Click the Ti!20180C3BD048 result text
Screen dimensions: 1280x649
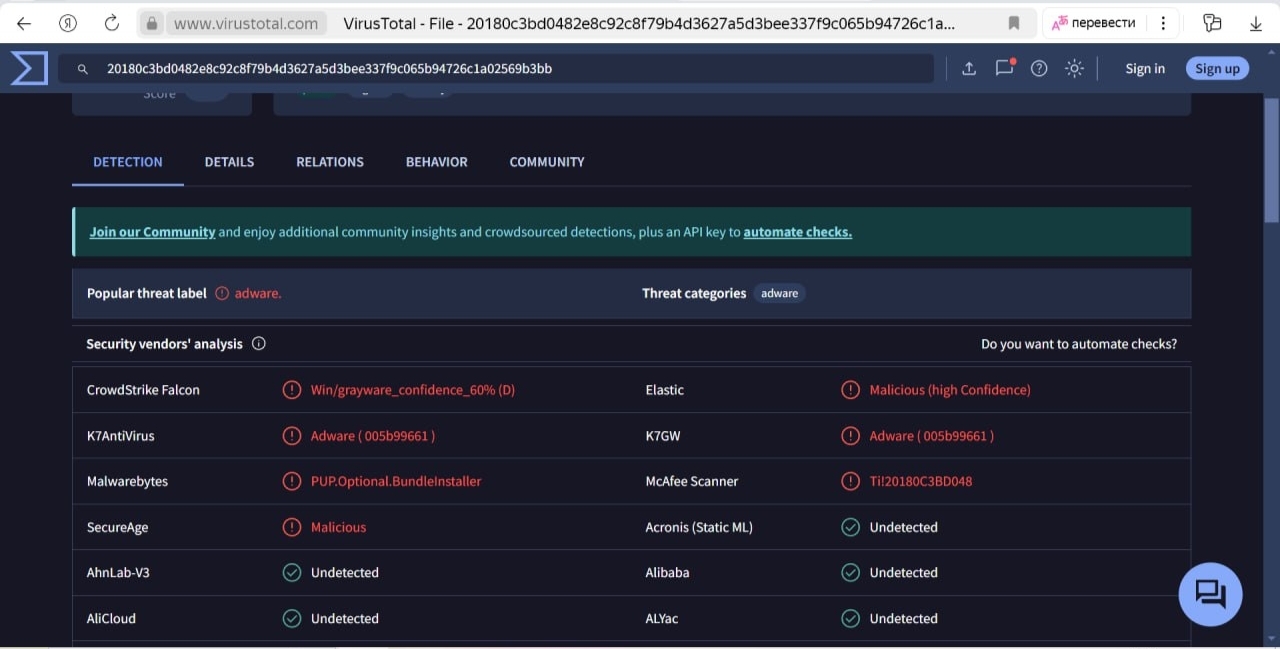click(921, 481)
